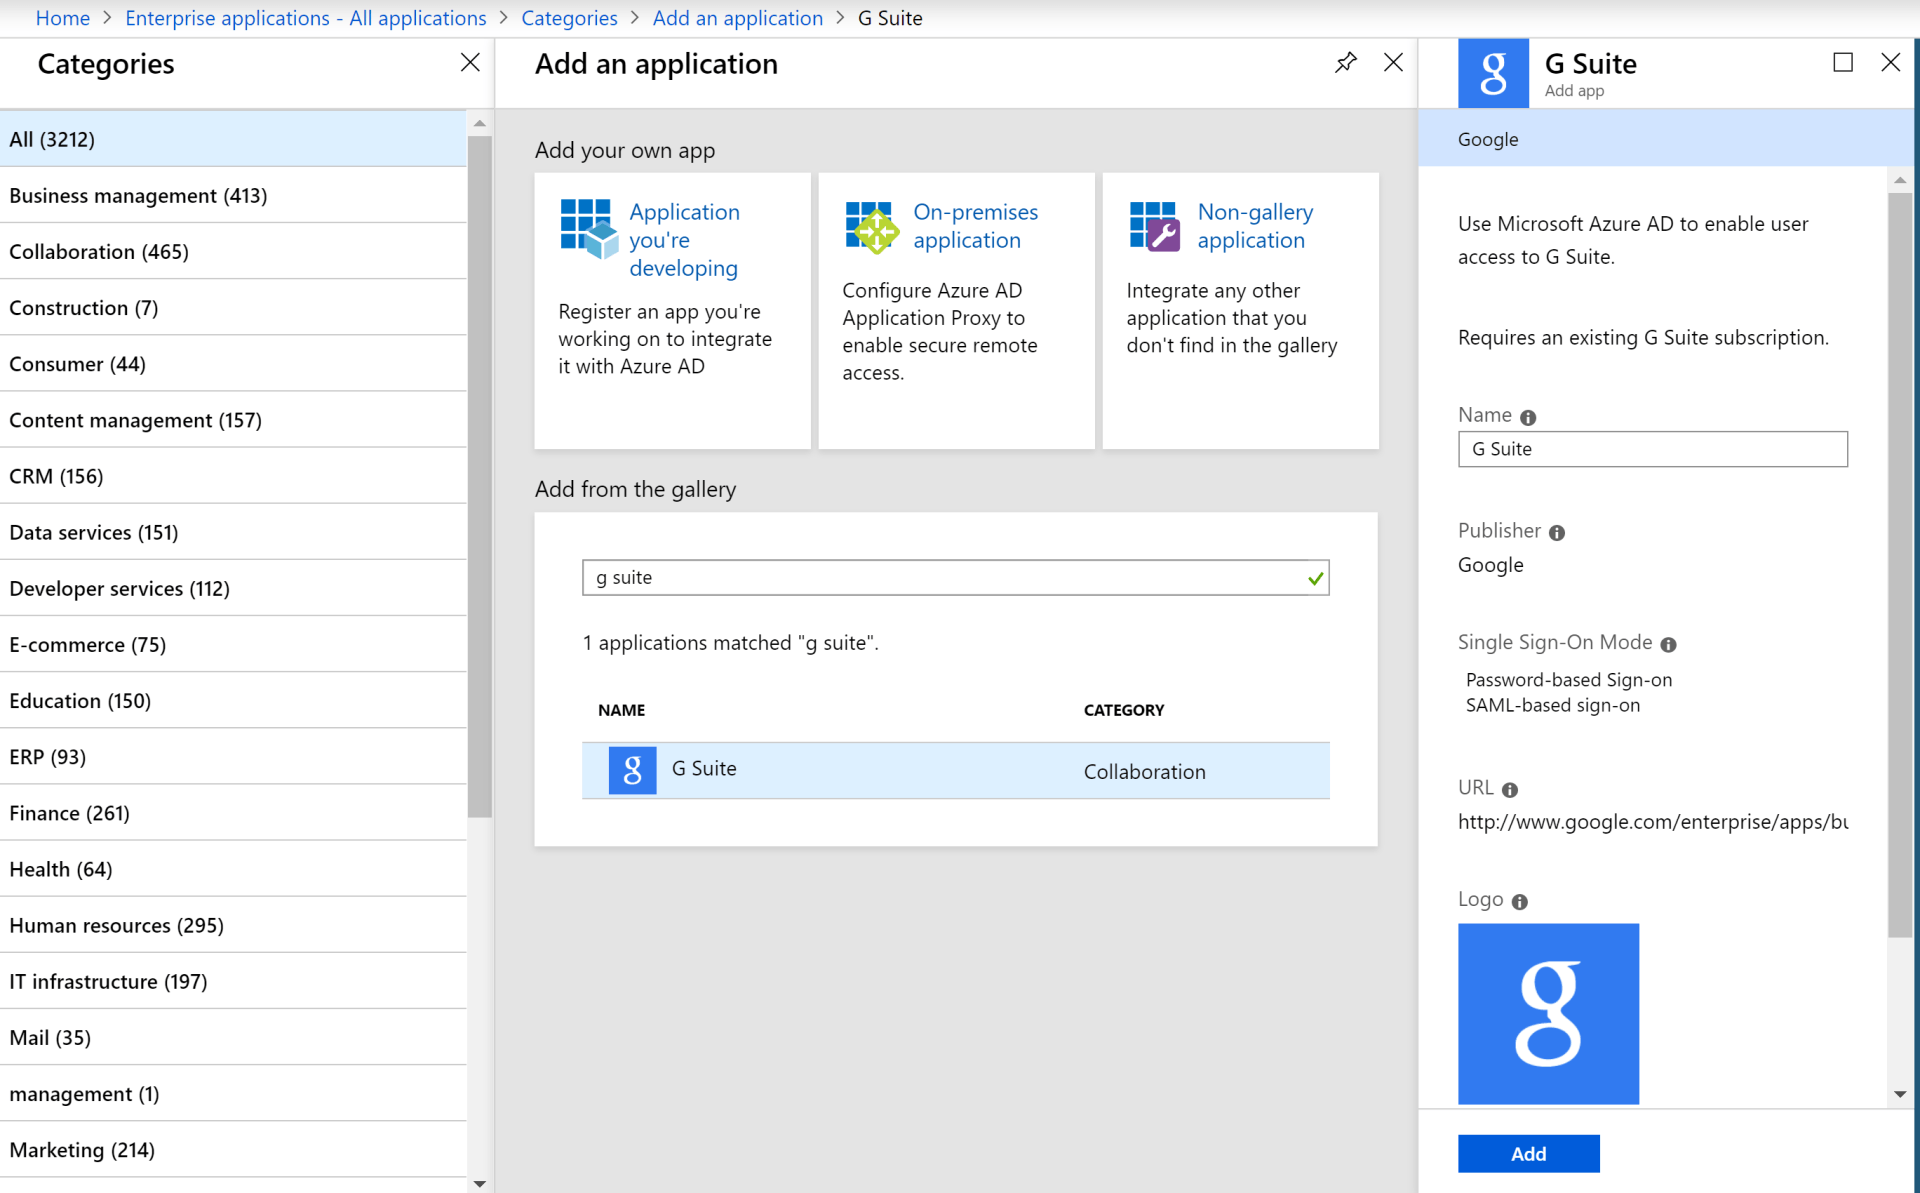Screen dimensions: 1920x1193
Task: Click the Application you're developing icon
Action: (588, 228)
